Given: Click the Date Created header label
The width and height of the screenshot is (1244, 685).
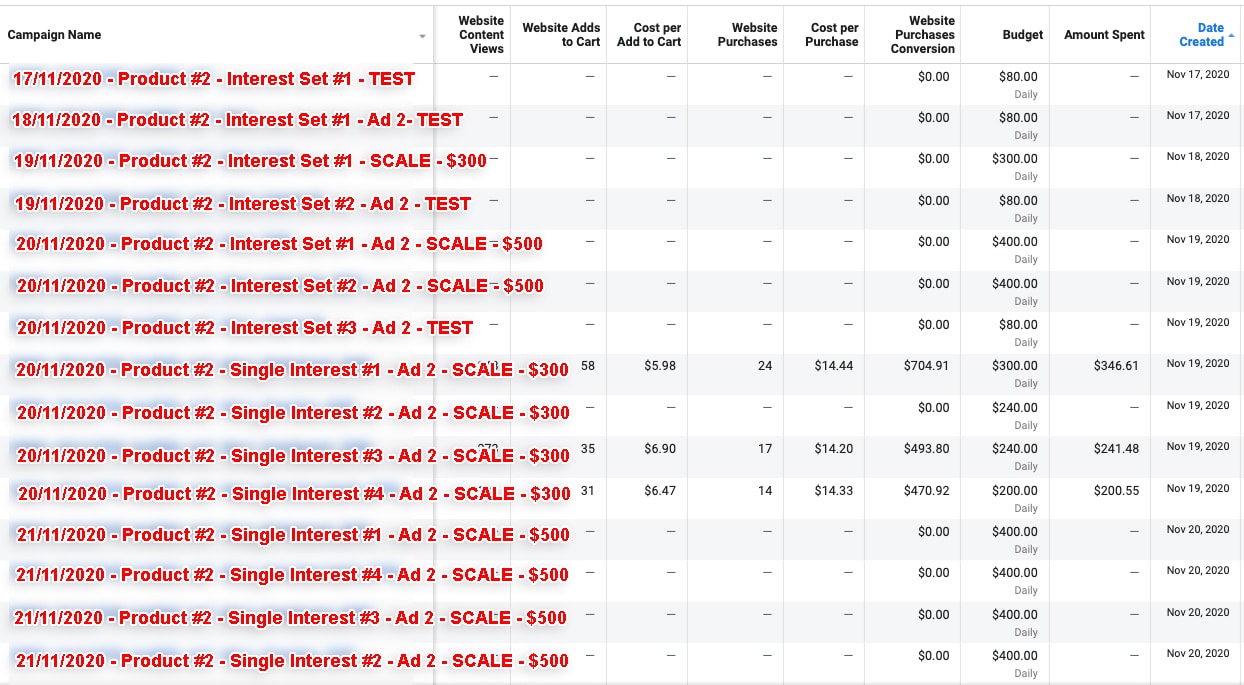Looking at the screenshot, I should point(1201,35).
